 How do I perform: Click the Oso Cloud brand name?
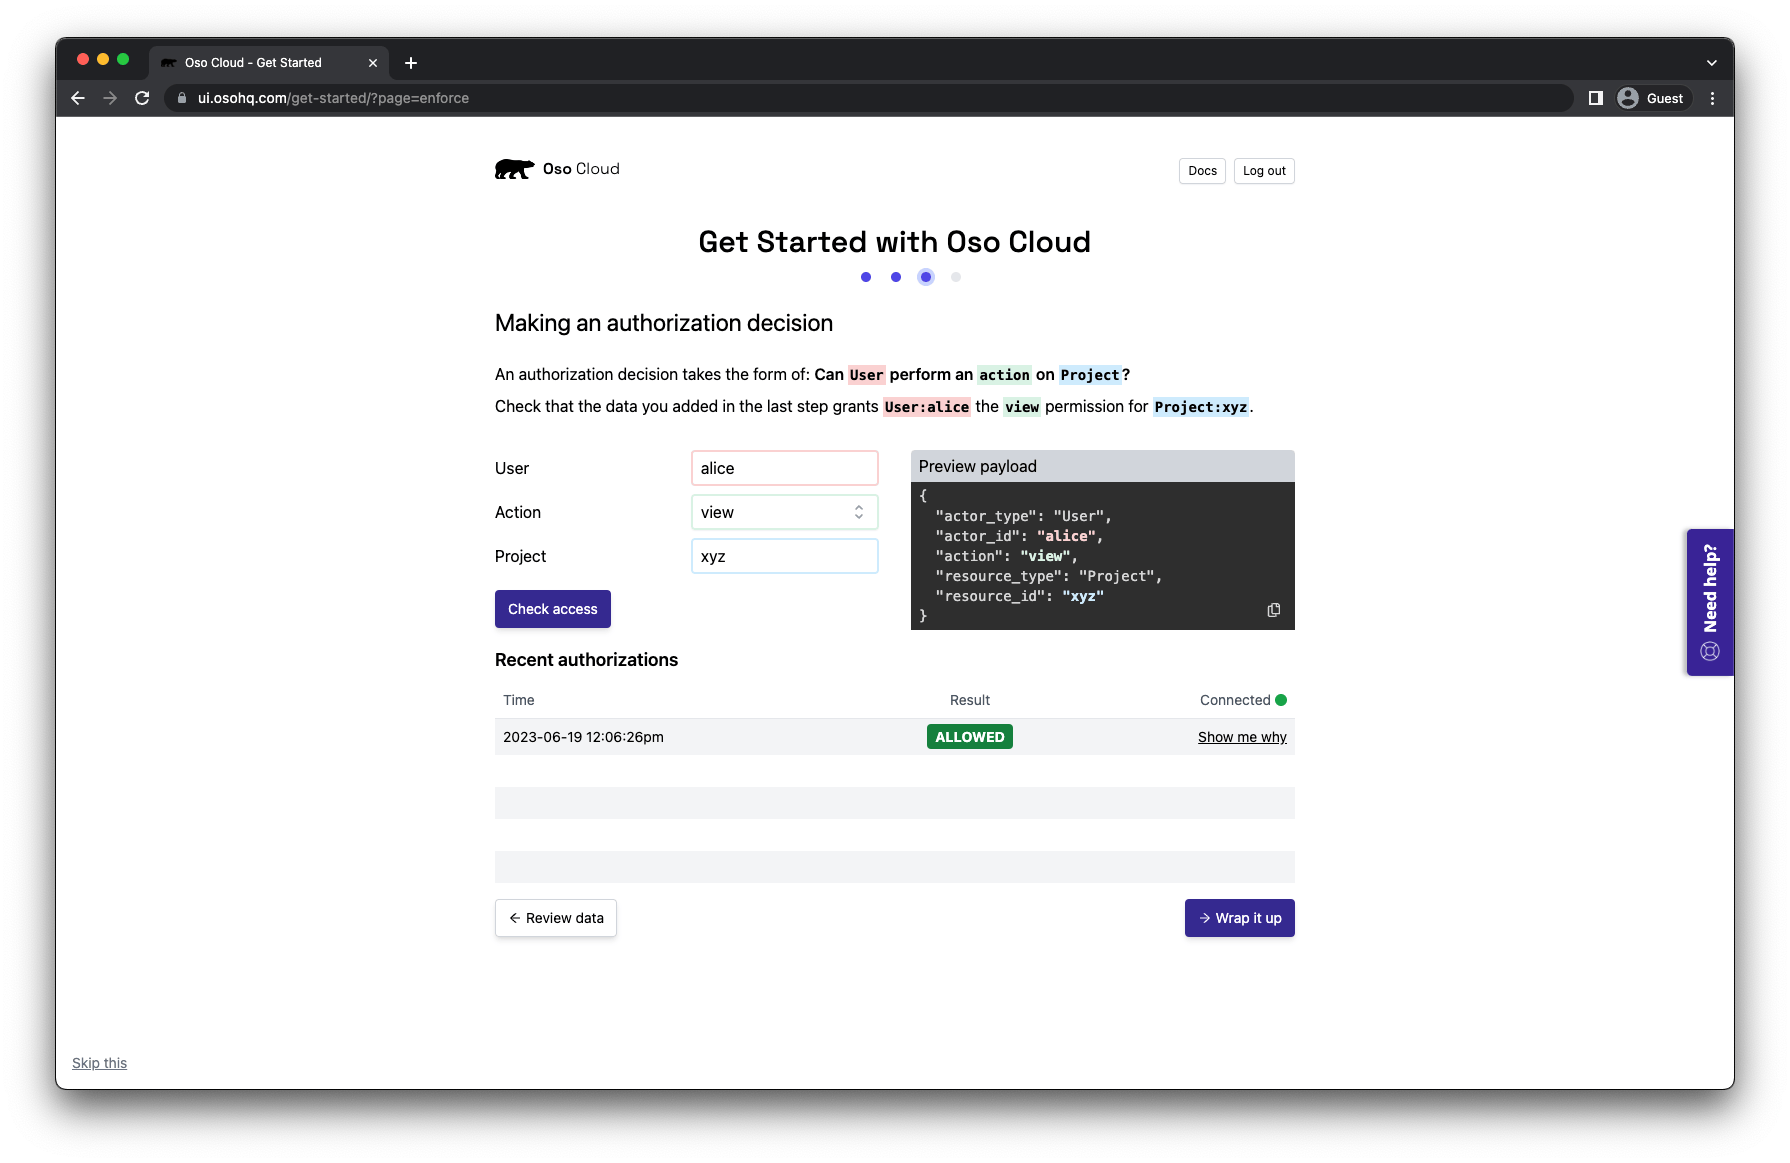(x=581, y=169)
